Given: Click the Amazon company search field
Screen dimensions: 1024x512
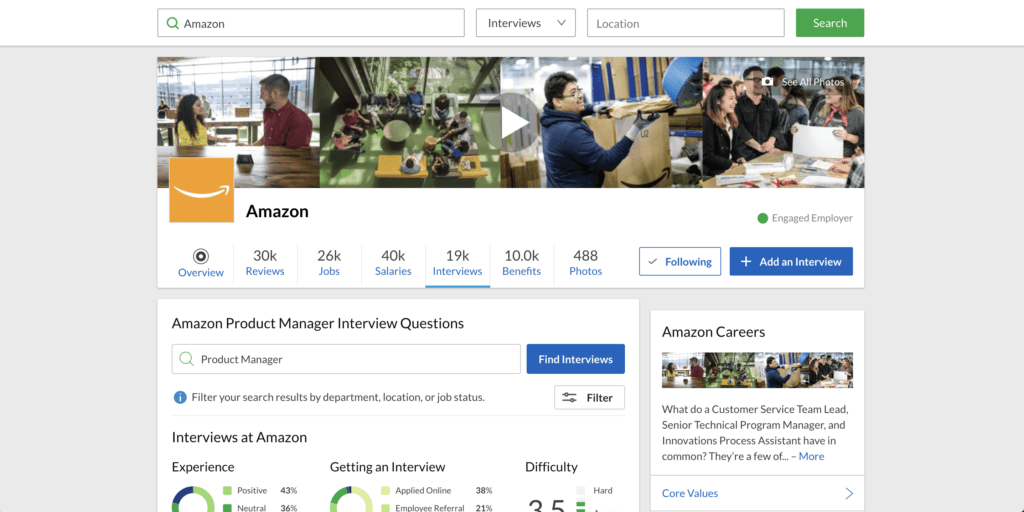Looking at the screenshot, I should click(311, 23).
